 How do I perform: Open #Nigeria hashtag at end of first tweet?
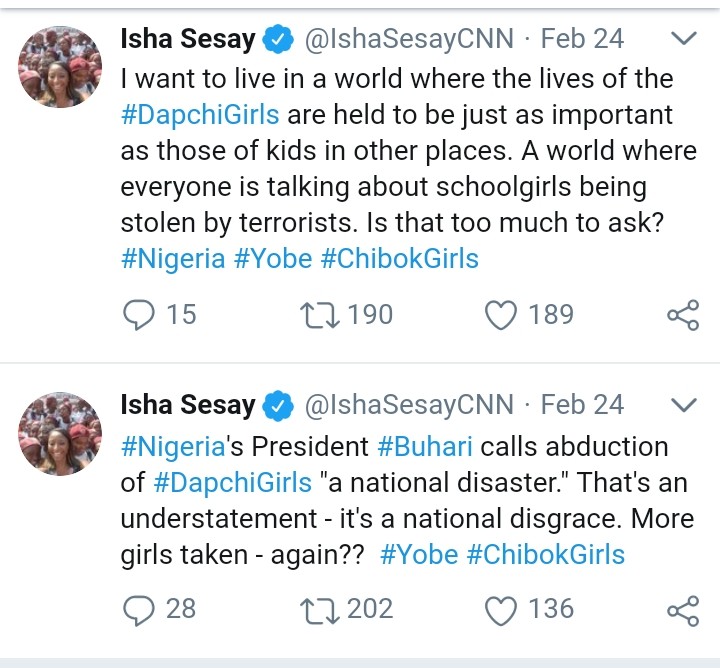point(173,258)
